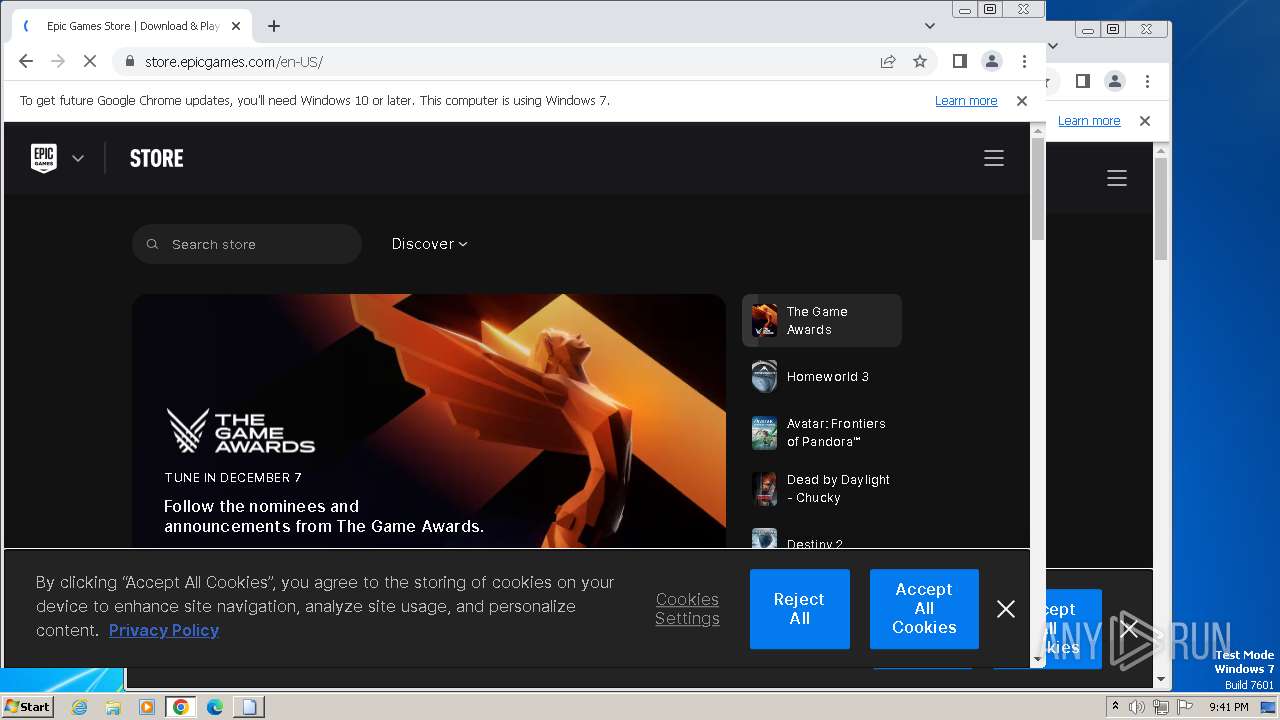The image size is (1280, 720).
Task: Expand the Discover dropdown
Action: pyautogui.click(x=430, y=244)
